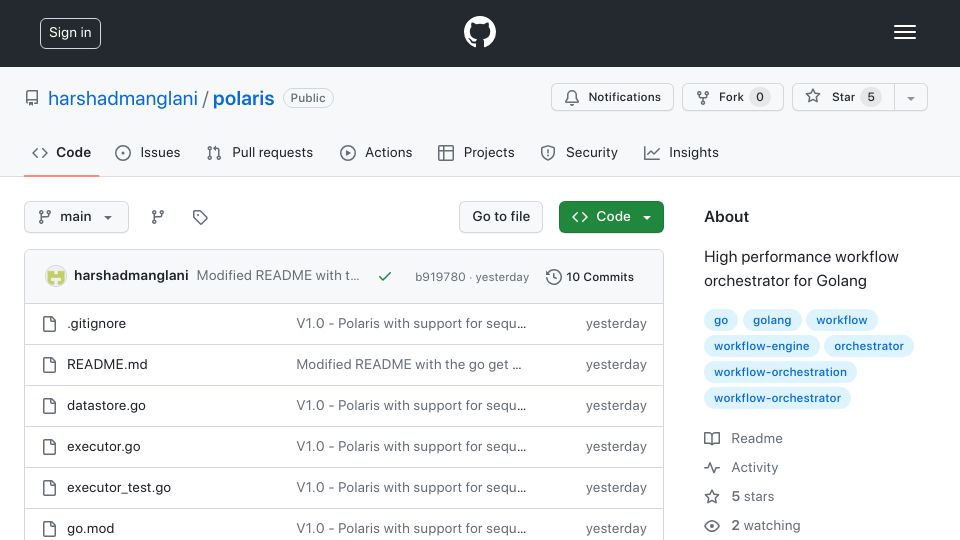Click the file icon beside datastore.go
960x540 pixels.
click(x=50, y=406)
